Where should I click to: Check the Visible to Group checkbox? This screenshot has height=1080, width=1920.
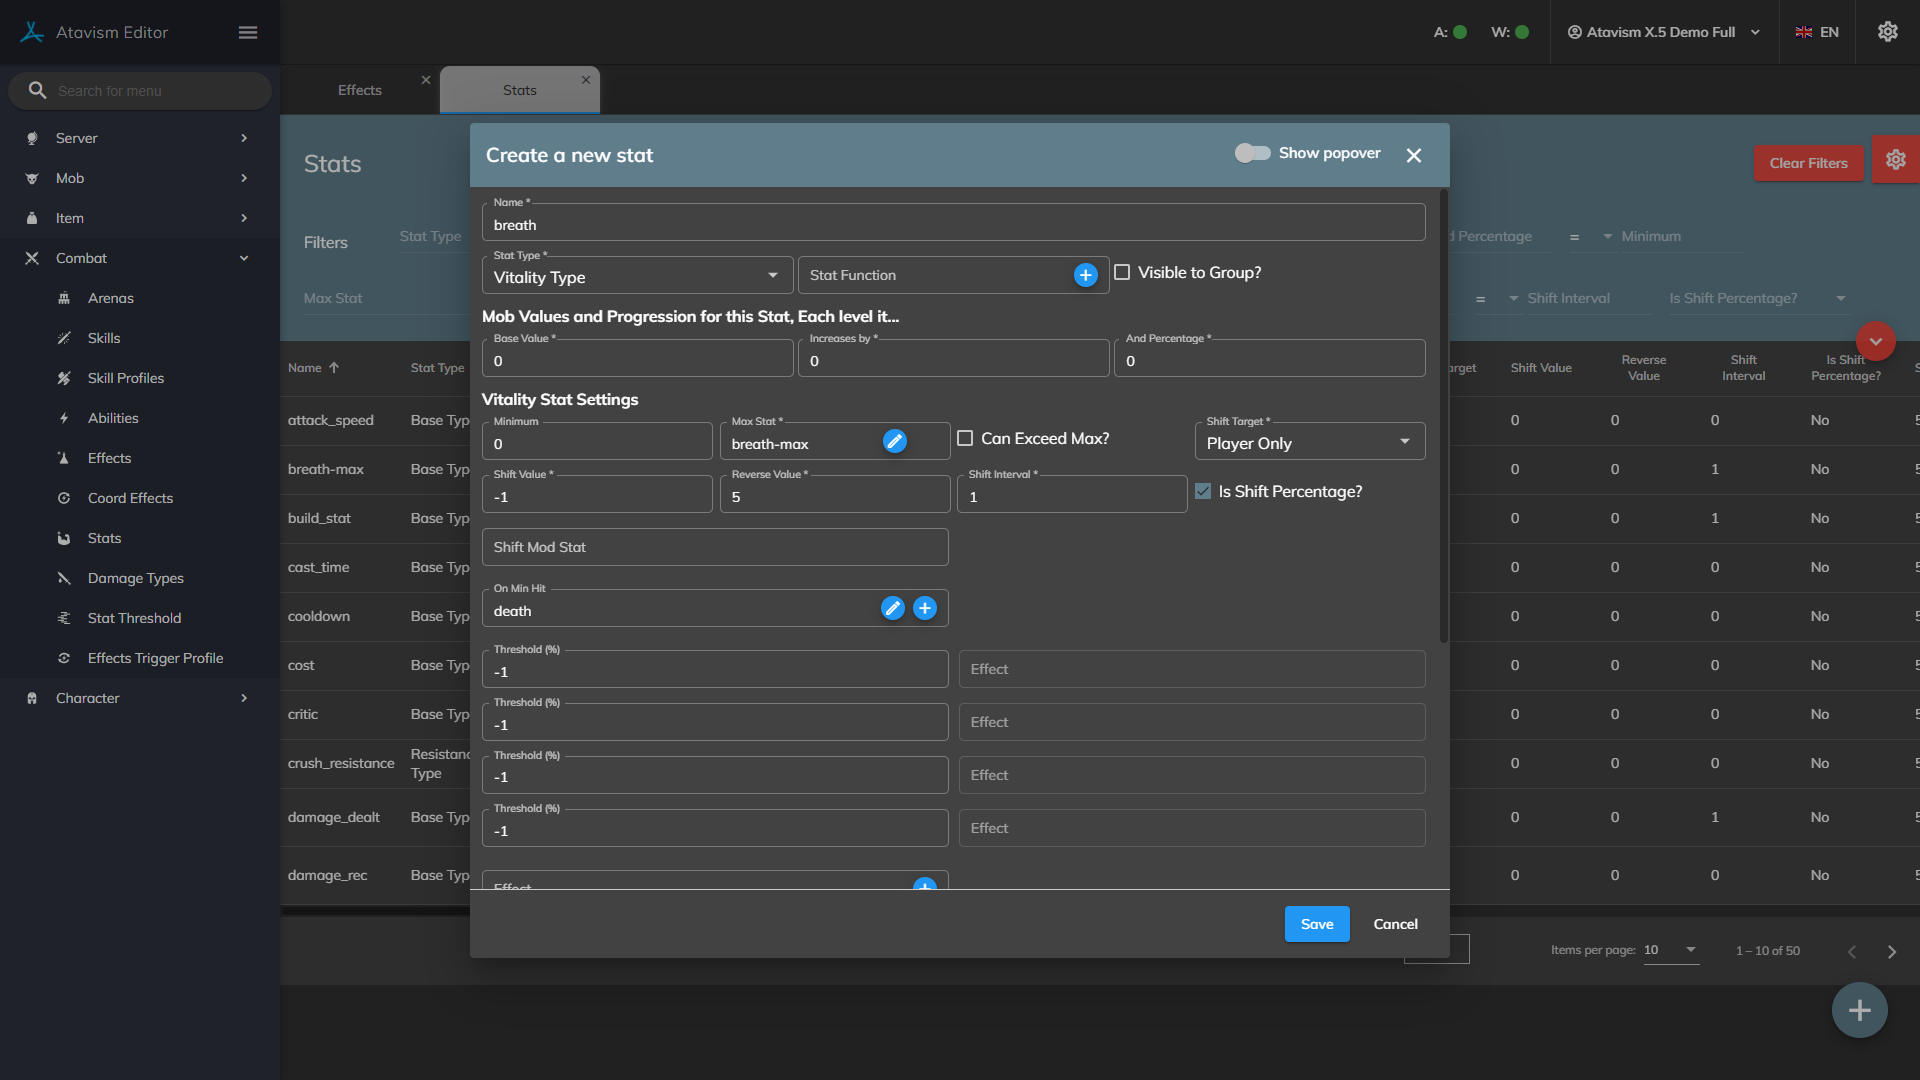(1122, 272)
